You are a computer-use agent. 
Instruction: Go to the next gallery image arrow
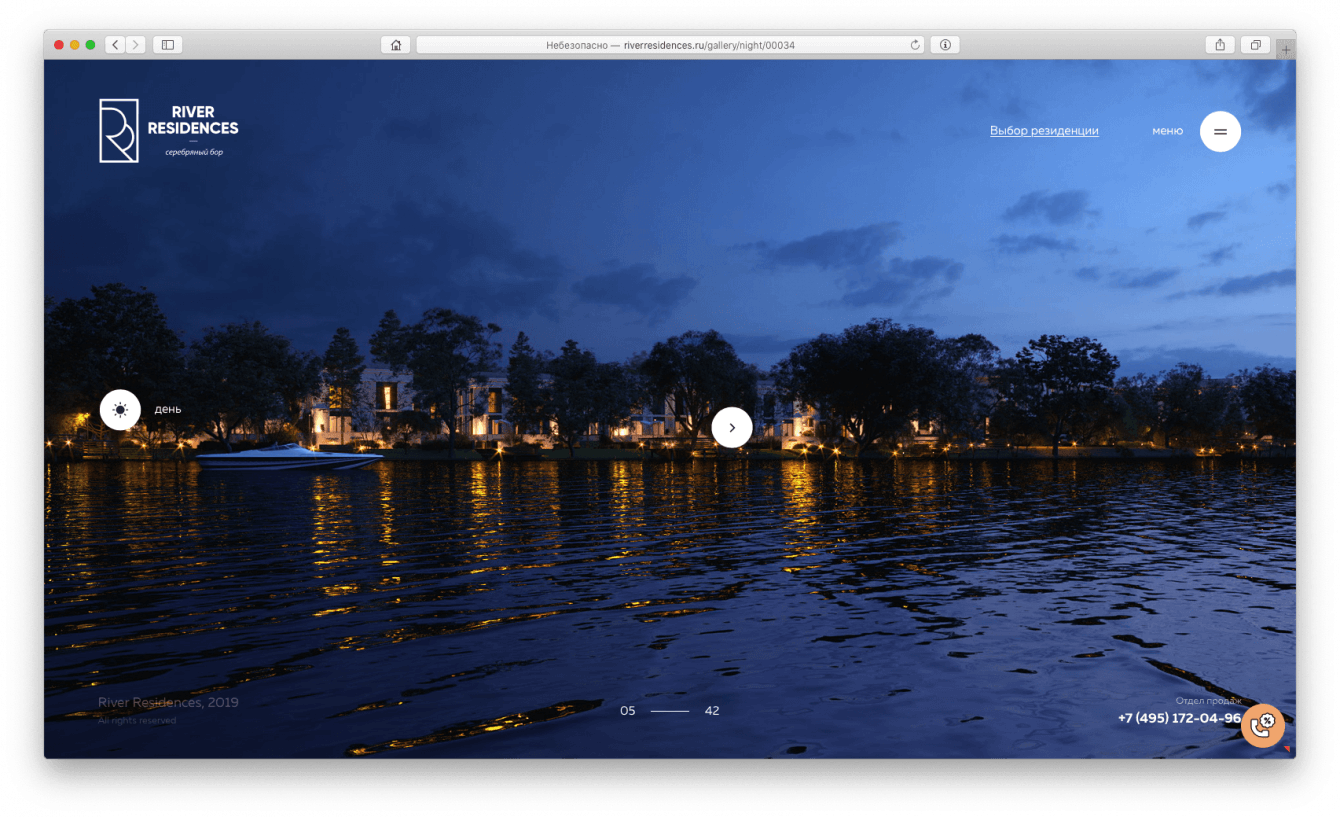[732, 427]
